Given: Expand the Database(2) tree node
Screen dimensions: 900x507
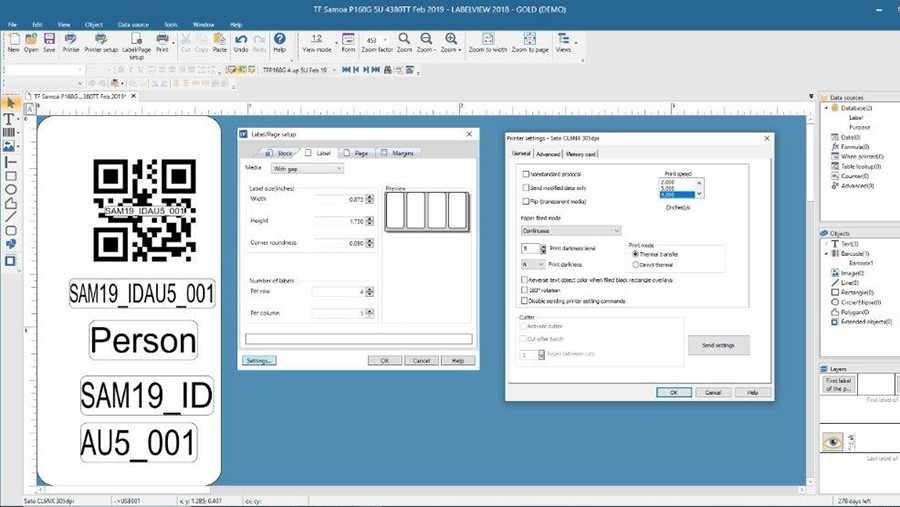Looking at the screenshot, I should point(827,108).
